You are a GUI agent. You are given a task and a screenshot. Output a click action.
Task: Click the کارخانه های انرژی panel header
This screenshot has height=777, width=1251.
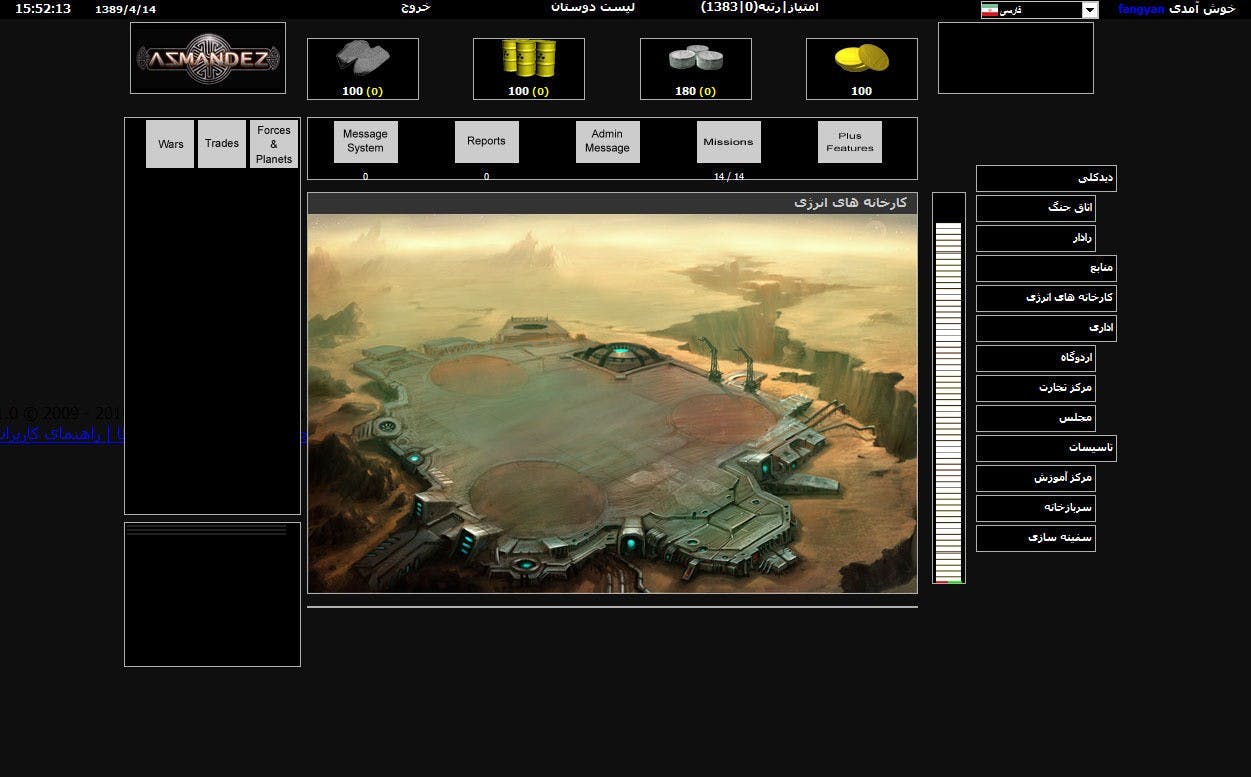pyautogui.click(x=612, y=203)
